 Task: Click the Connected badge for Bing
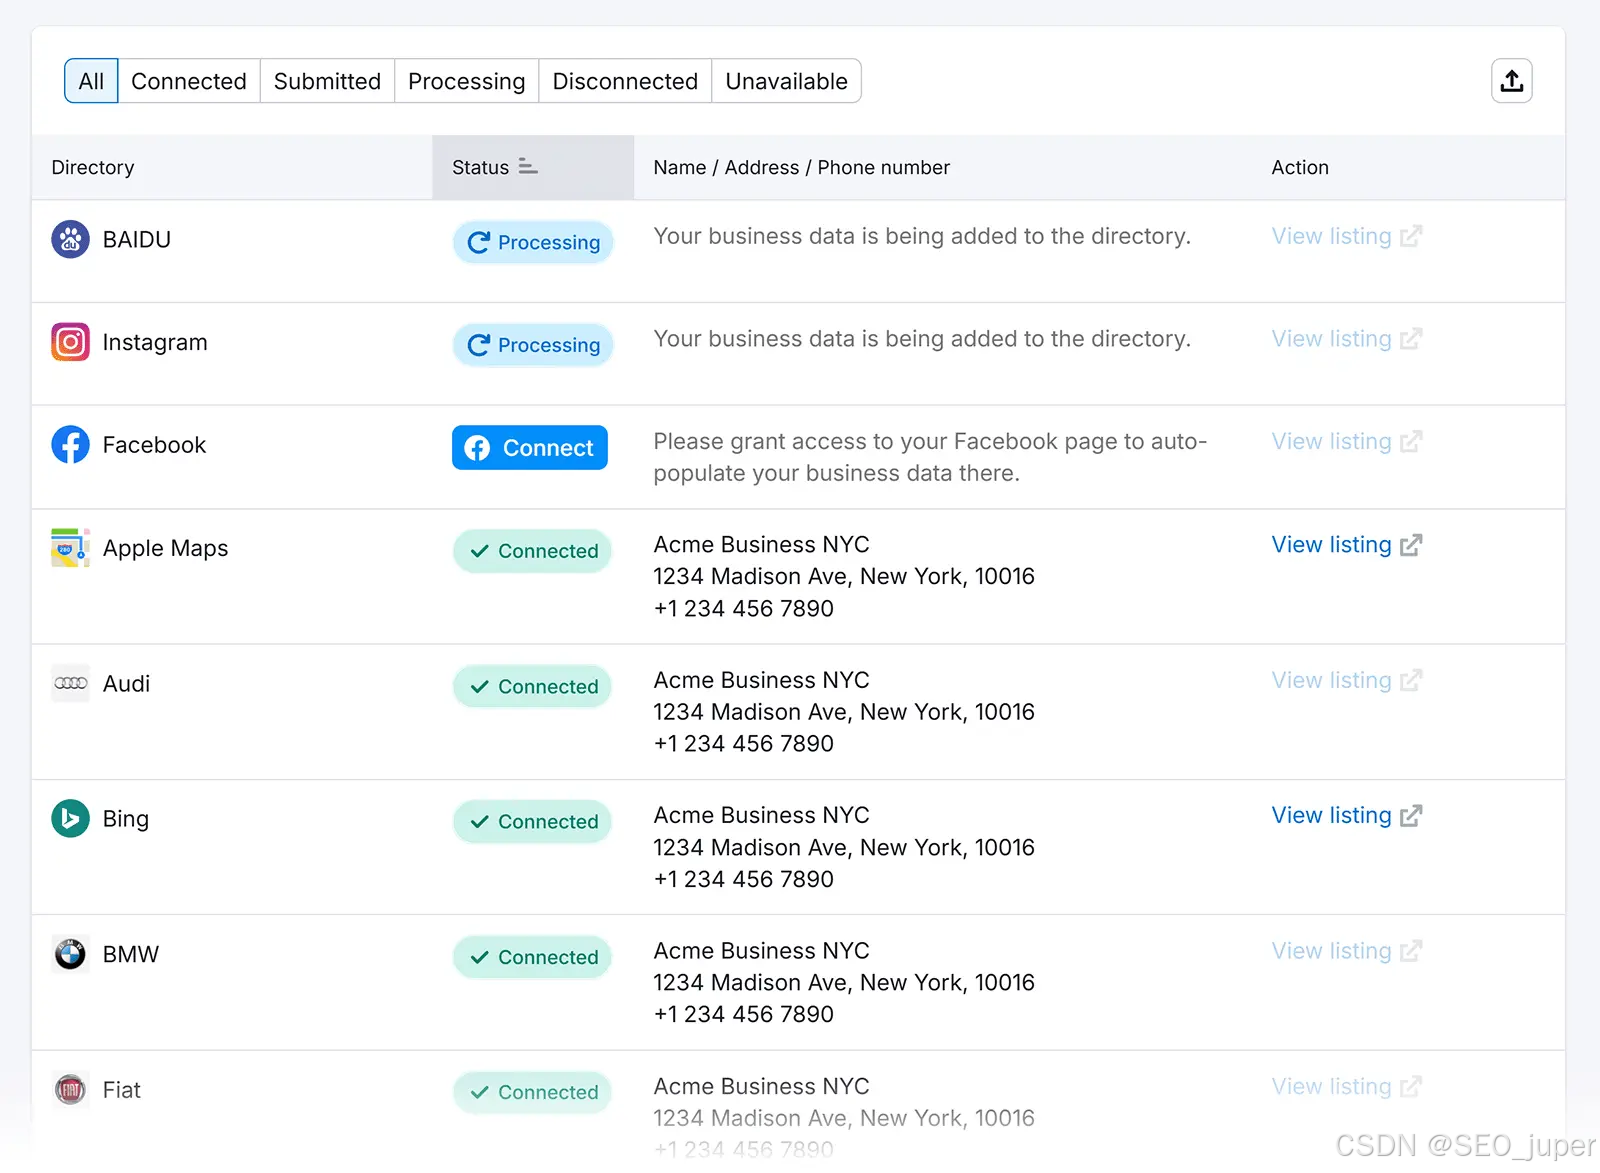tap(532, 822)
